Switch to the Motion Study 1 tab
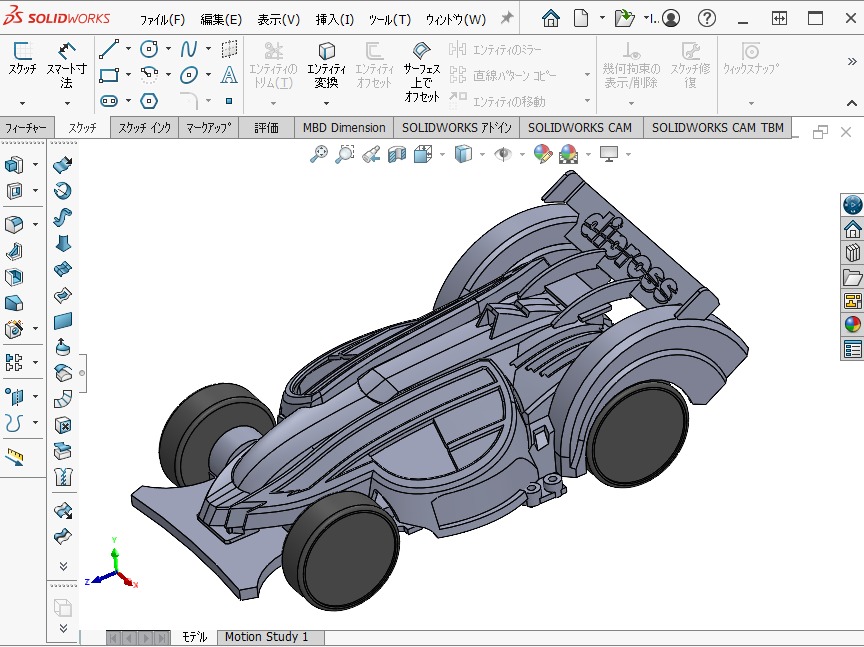 coord(267,637)
